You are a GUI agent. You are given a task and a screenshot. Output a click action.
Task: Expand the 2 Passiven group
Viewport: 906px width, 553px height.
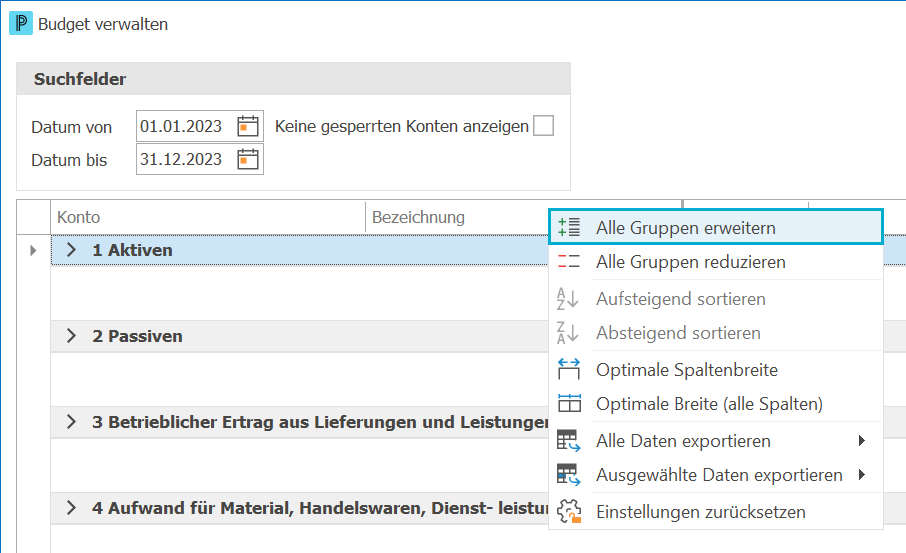point(71,336)
